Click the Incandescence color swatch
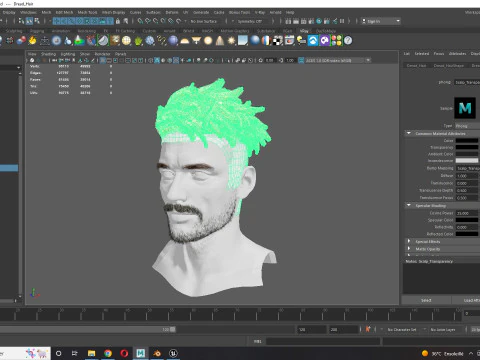Screen dimensions: 480x360 click(467, 161)
